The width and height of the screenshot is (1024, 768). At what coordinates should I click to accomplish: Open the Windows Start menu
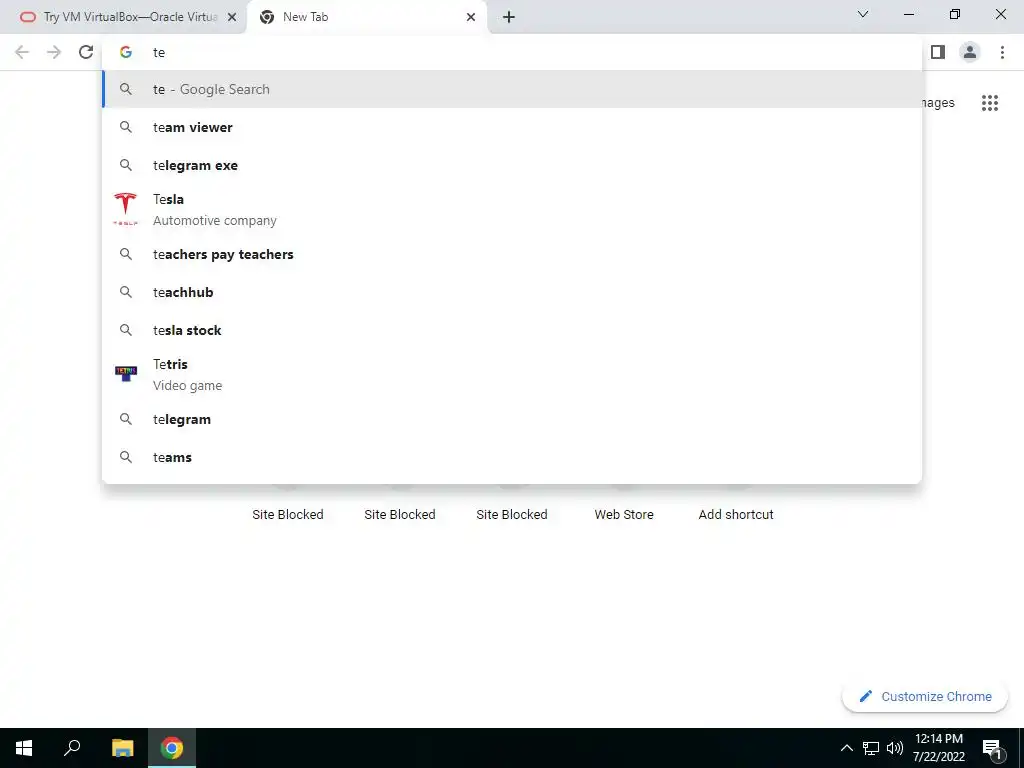24,748
